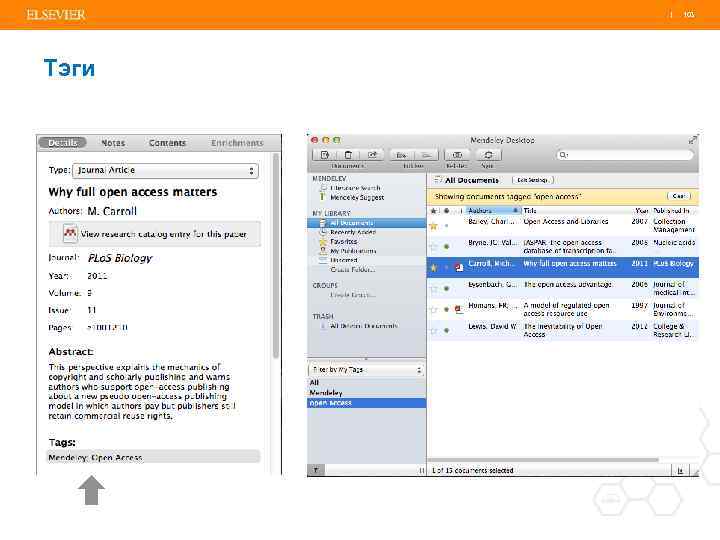Toggle full screen with the window arrow
Screen dimensions: 720x540
[692, 140]
